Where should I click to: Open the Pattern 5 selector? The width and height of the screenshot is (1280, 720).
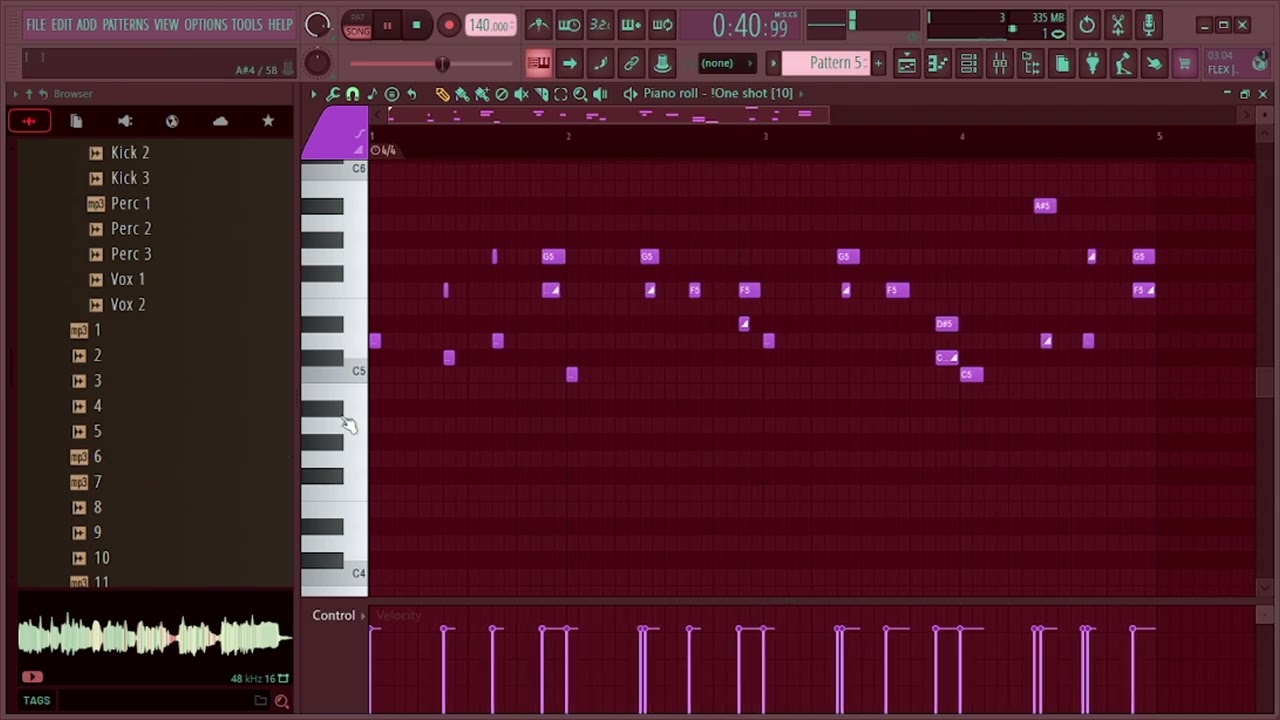(825, 63)
